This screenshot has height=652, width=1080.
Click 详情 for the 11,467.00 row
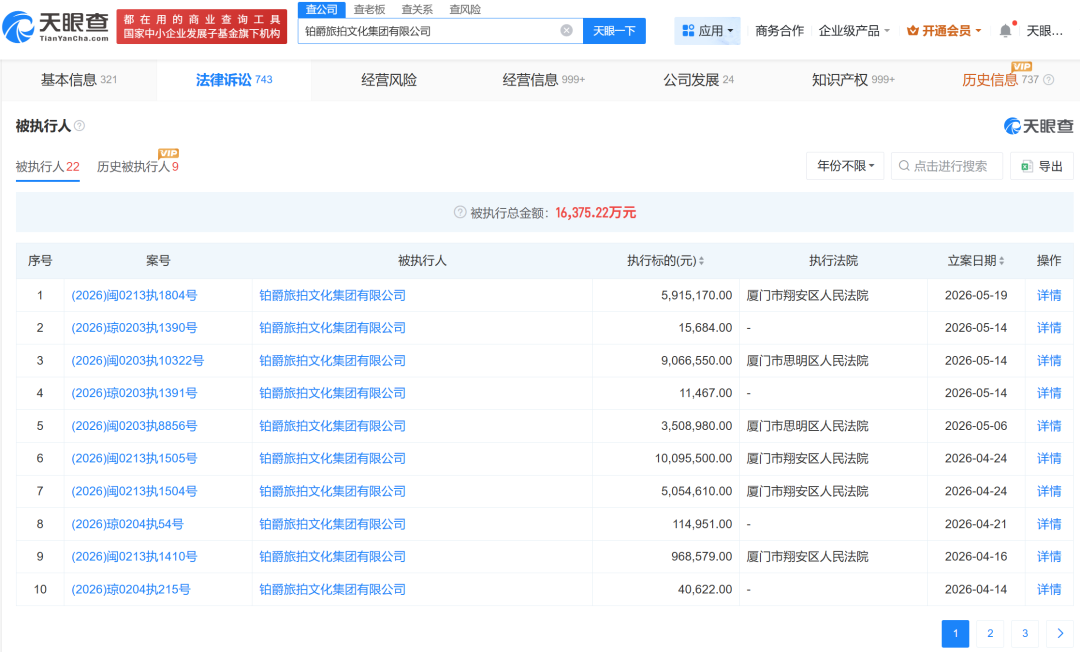[x=1049, y=393]
